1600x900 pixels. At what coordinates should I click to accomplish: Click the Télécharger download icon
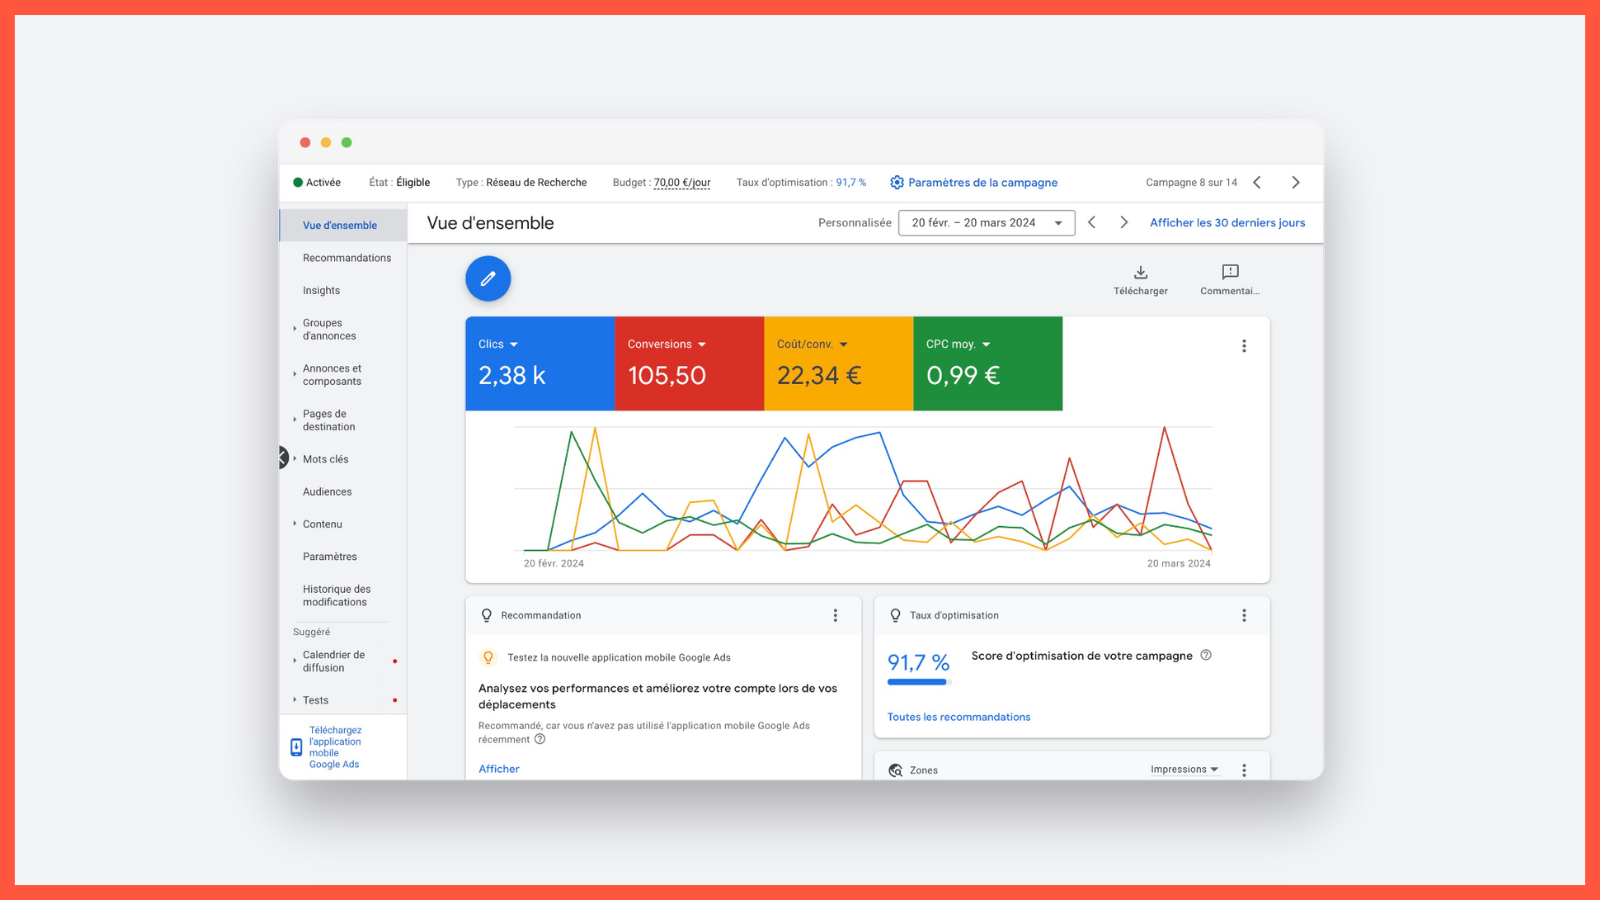pos(1140,272)
